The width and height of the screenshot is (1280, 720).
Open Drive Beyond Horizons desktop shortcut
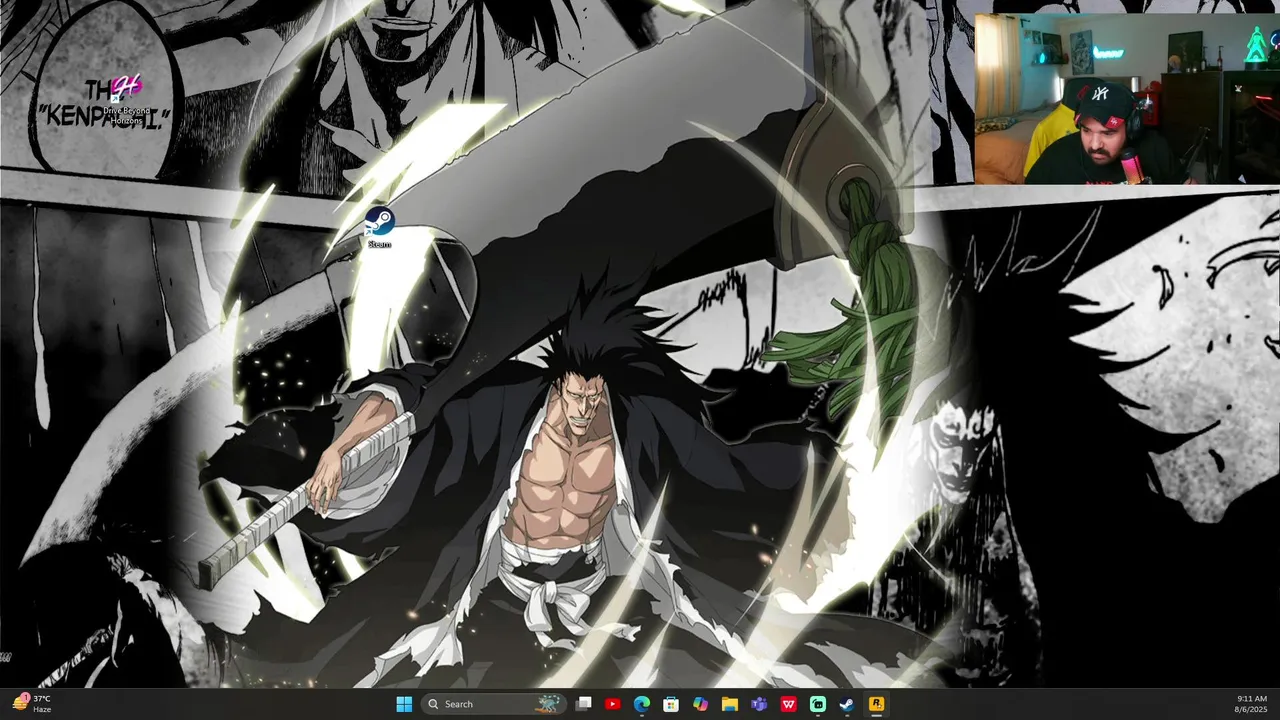[x=127, y=101]
